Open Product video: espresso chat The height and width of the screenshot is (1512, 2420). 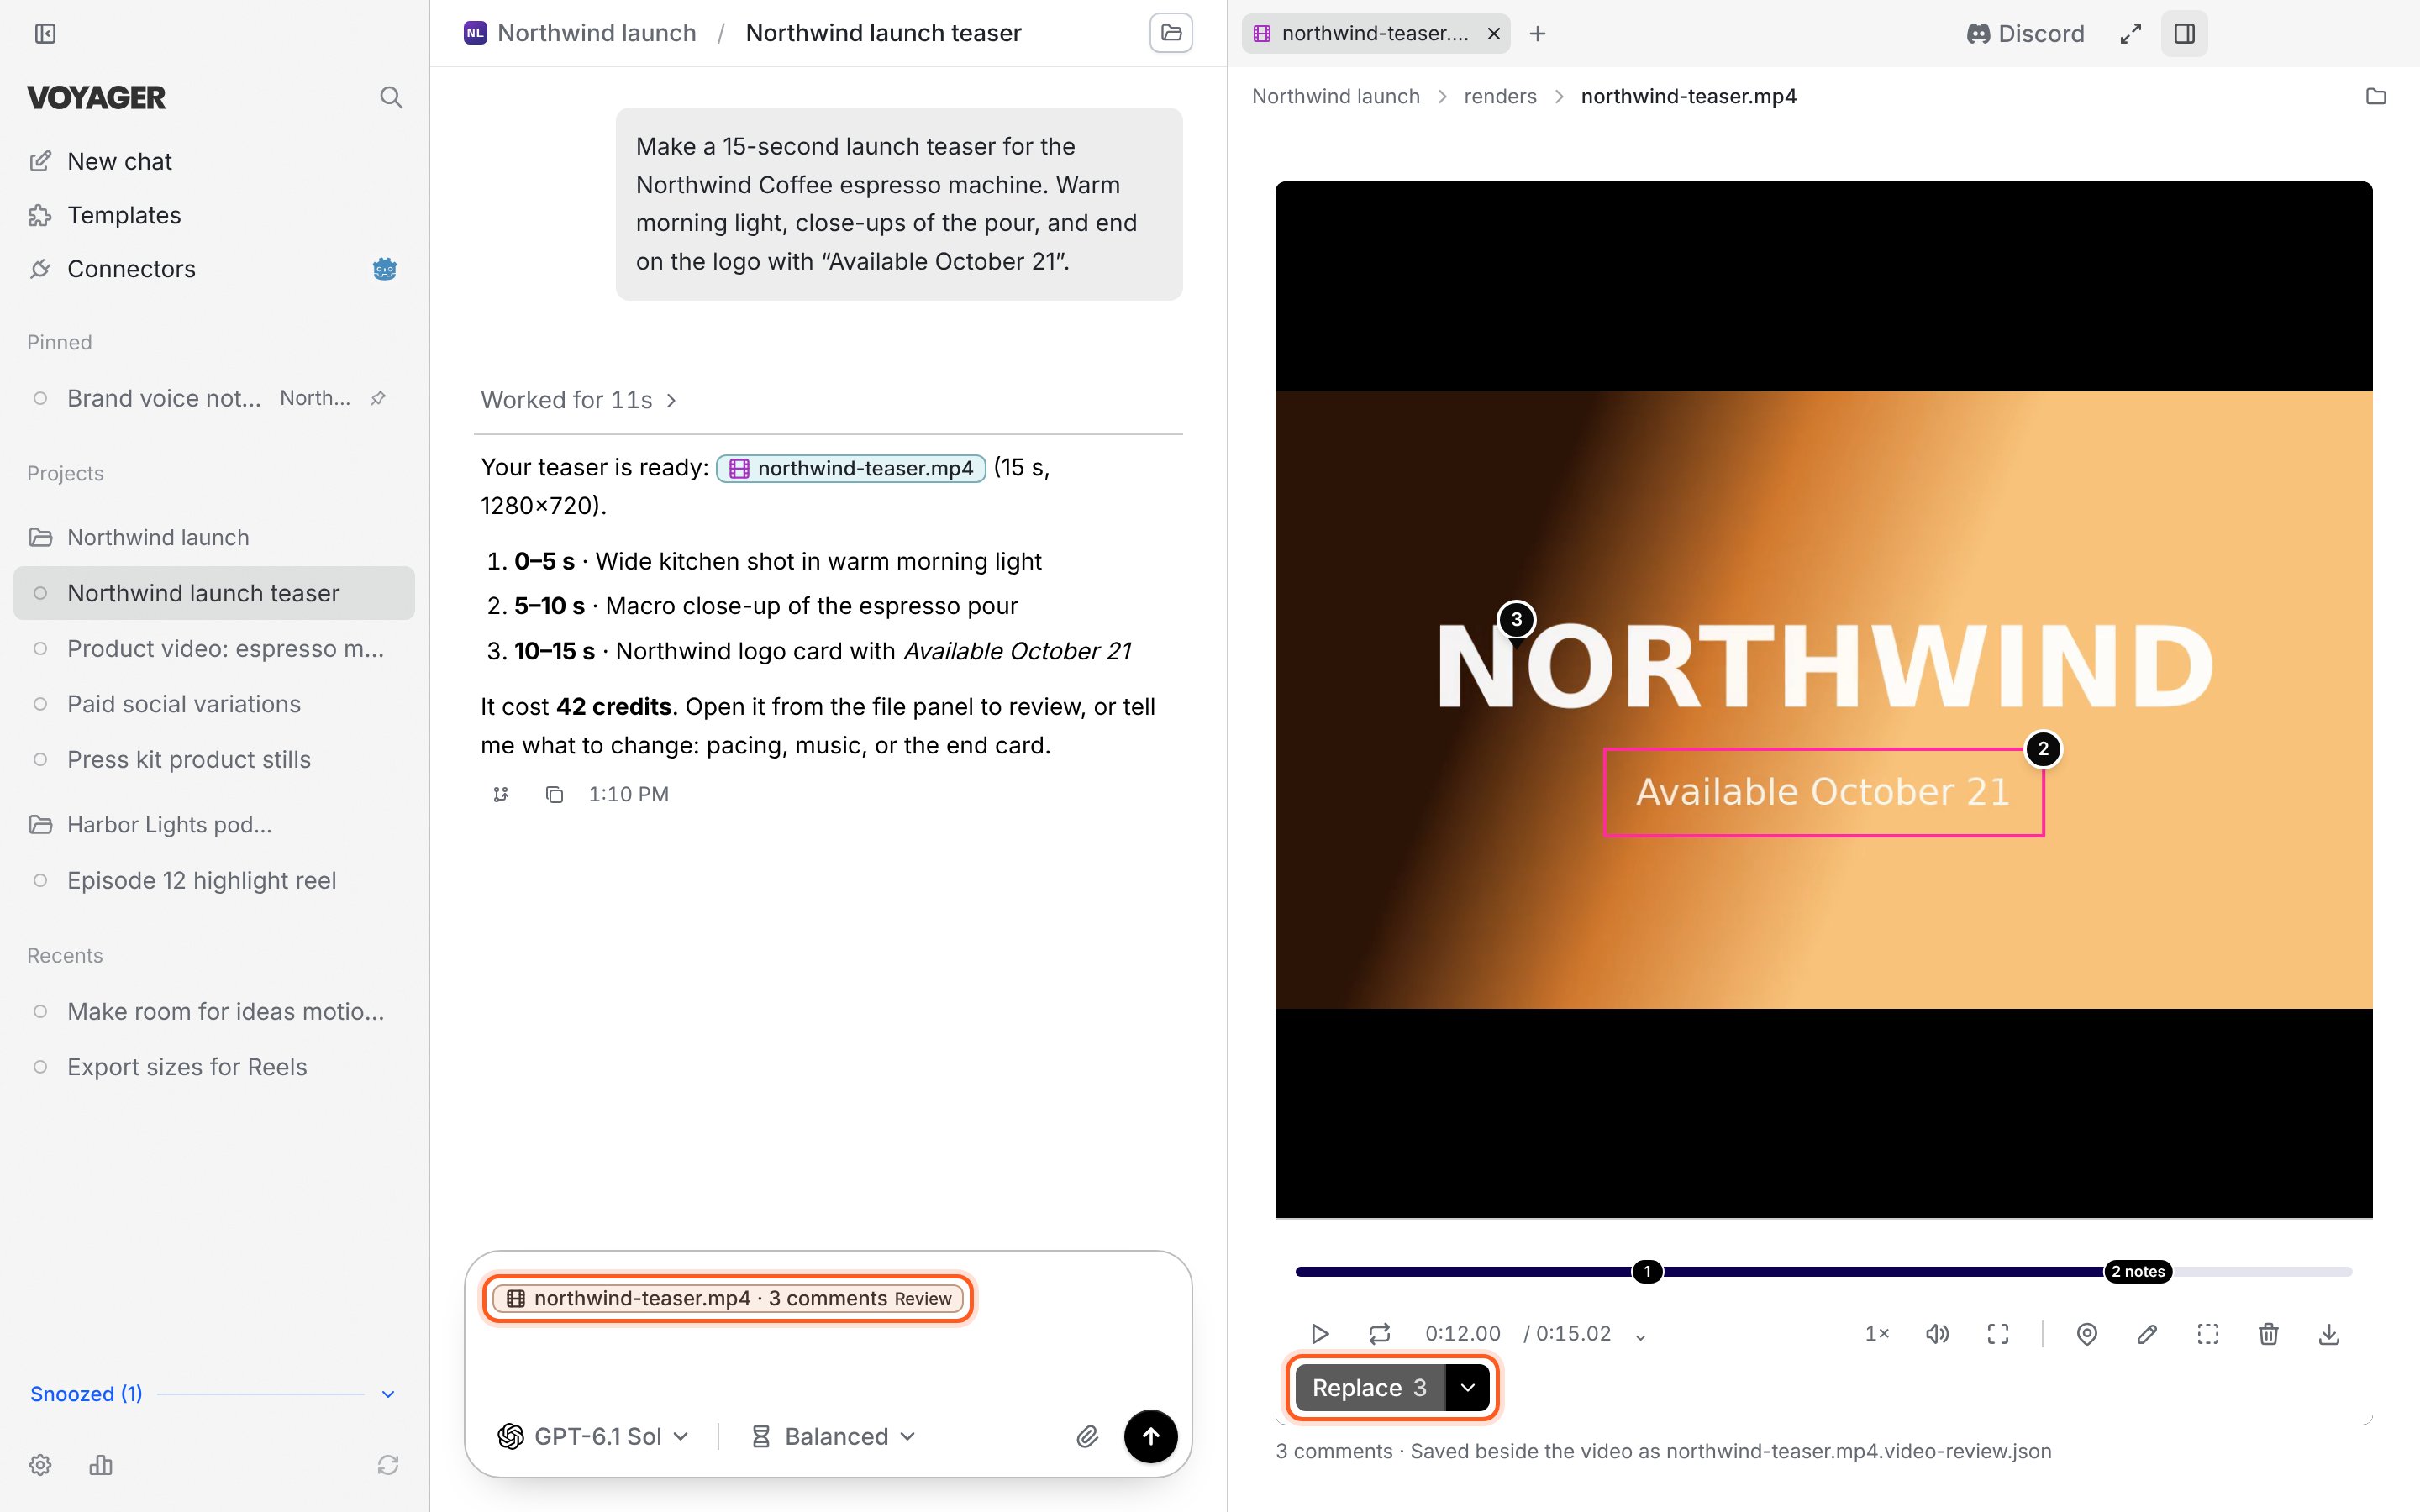click(x=214, y=648)
